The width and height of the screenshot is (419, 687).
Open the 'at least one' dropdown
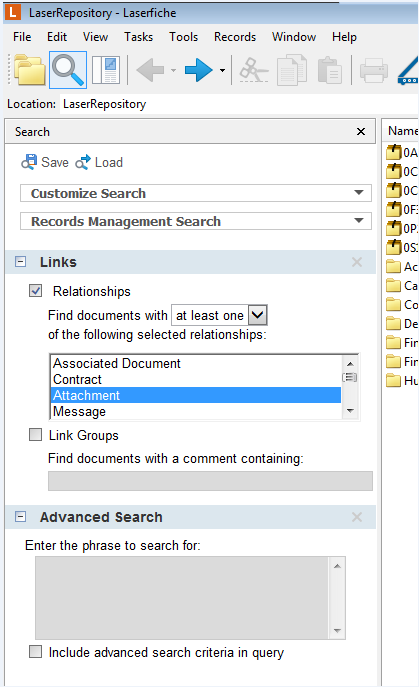tap(257, 315)
